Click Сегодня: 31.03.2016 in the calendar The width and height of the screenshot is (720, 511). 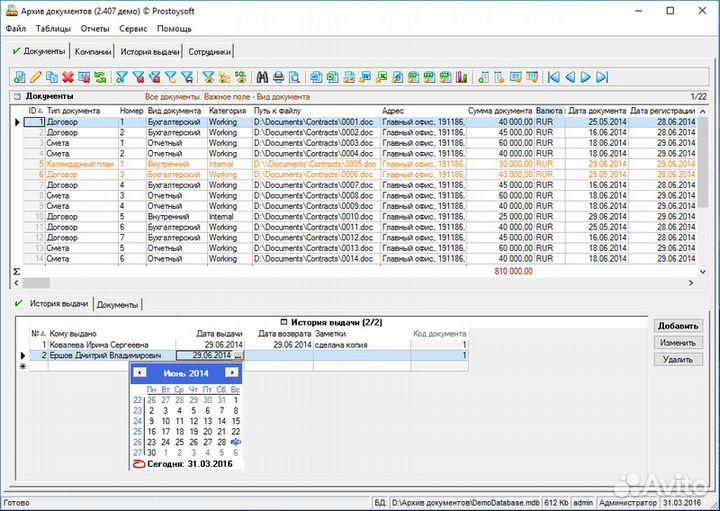click(x=187, y=464)
